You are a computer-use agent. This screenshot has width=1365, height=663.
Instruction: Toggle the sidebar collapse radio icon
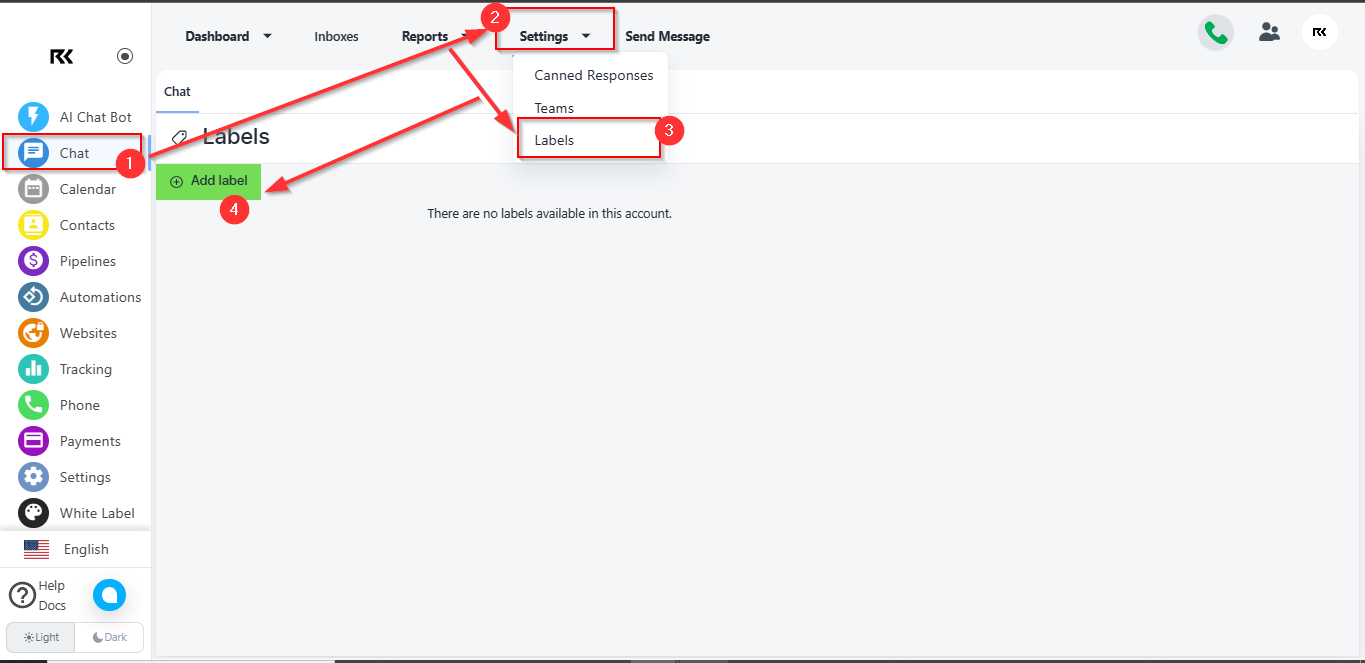click(x=125, y=56)
